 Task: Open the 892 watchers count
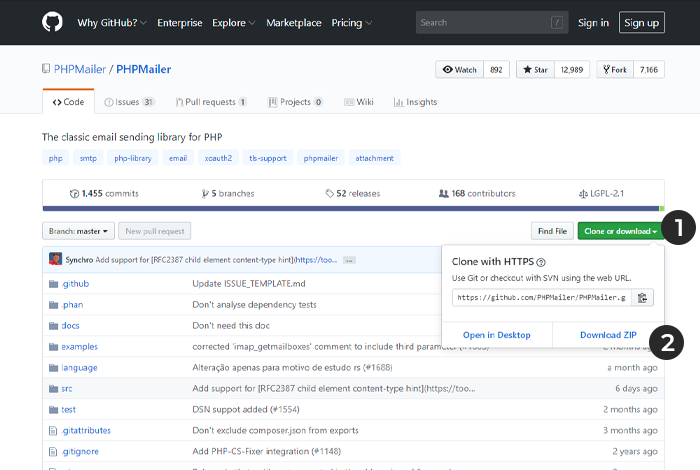496,70
